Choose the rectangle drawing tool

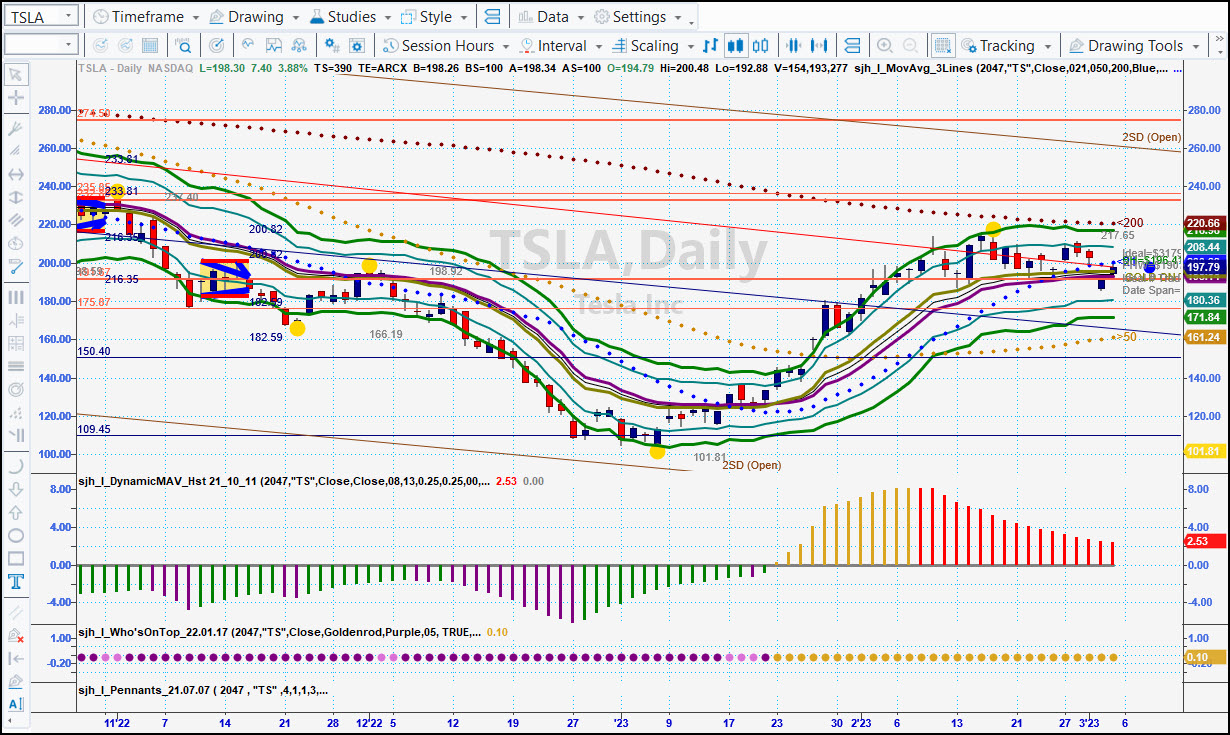15,558
